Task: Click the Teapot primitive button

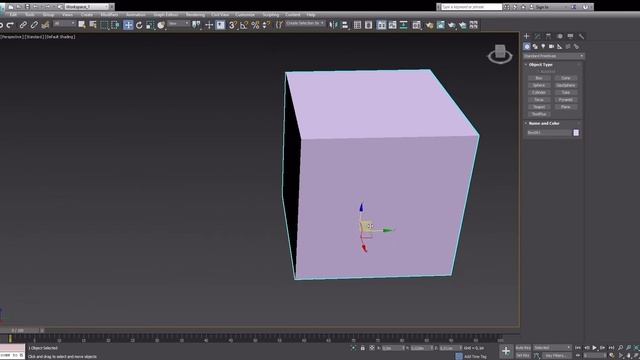Action: click(x=539, y=107)
